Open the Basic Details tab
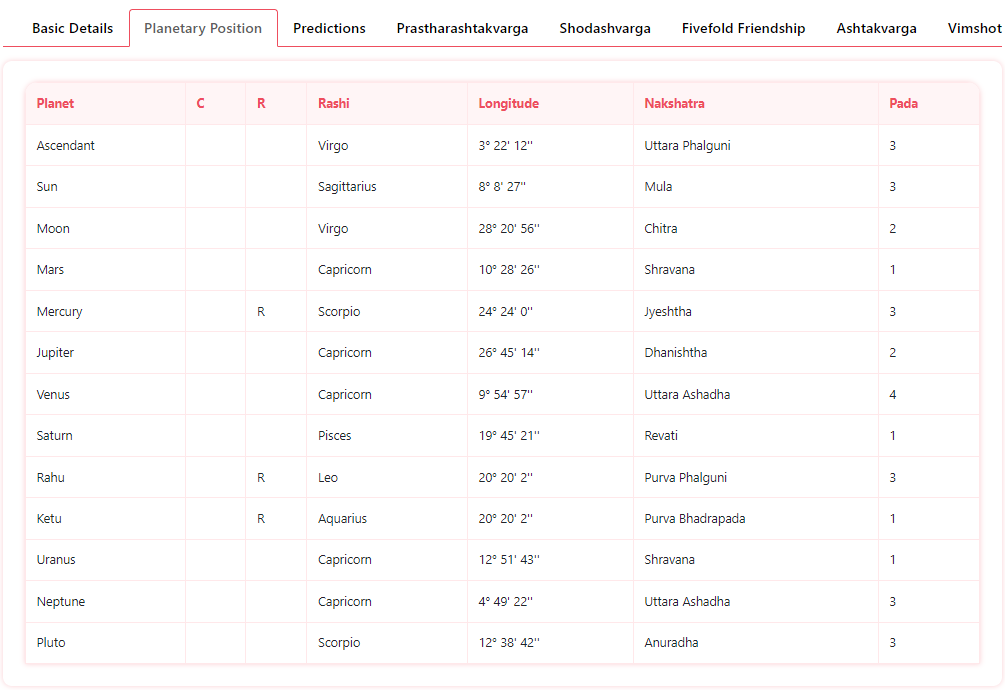Viewport: 1005px width, 690px height. click(x=72, y=28)
